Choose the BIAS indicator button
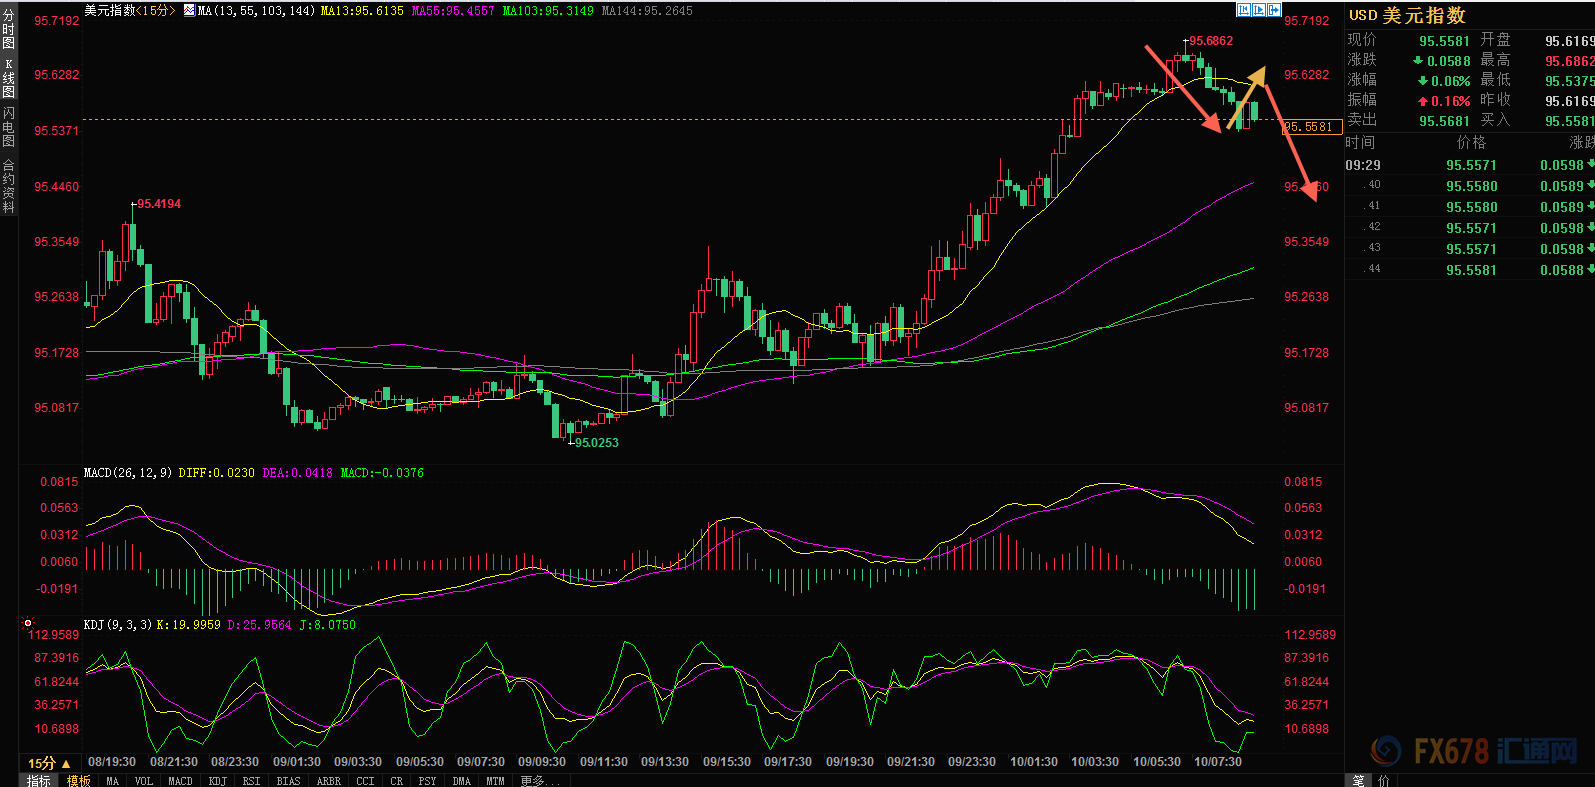 click(x=288, y=781)
